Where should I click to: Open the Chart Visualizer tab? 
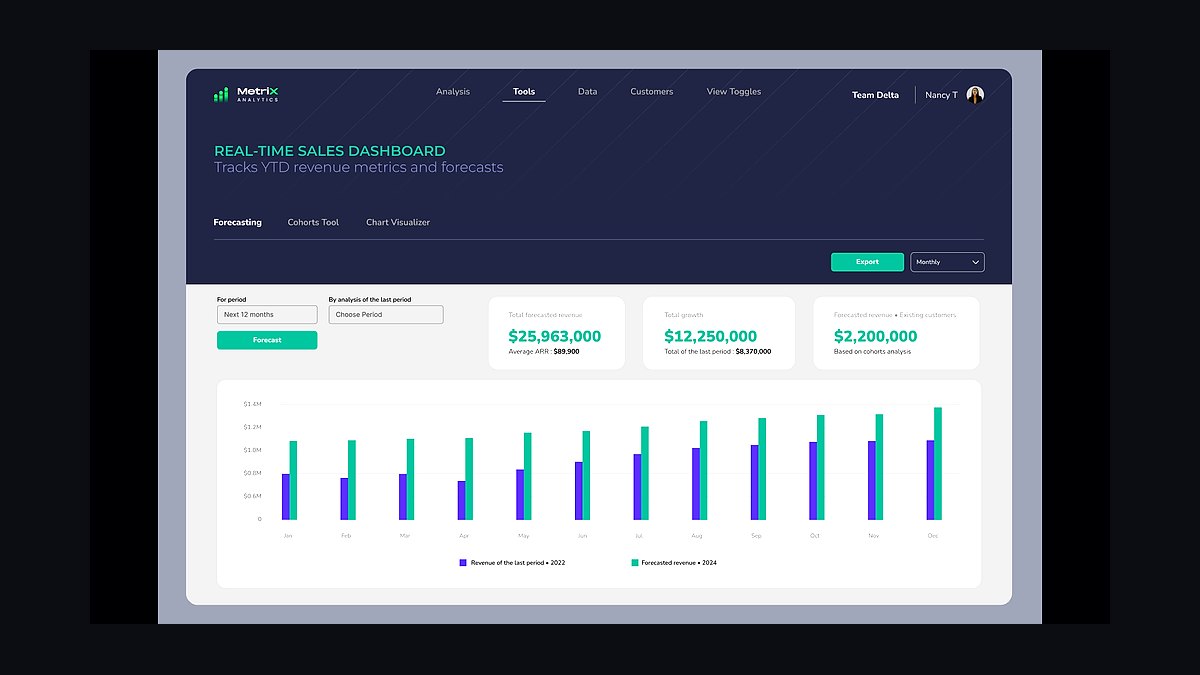pyautogui.click(x=398, y=222)
